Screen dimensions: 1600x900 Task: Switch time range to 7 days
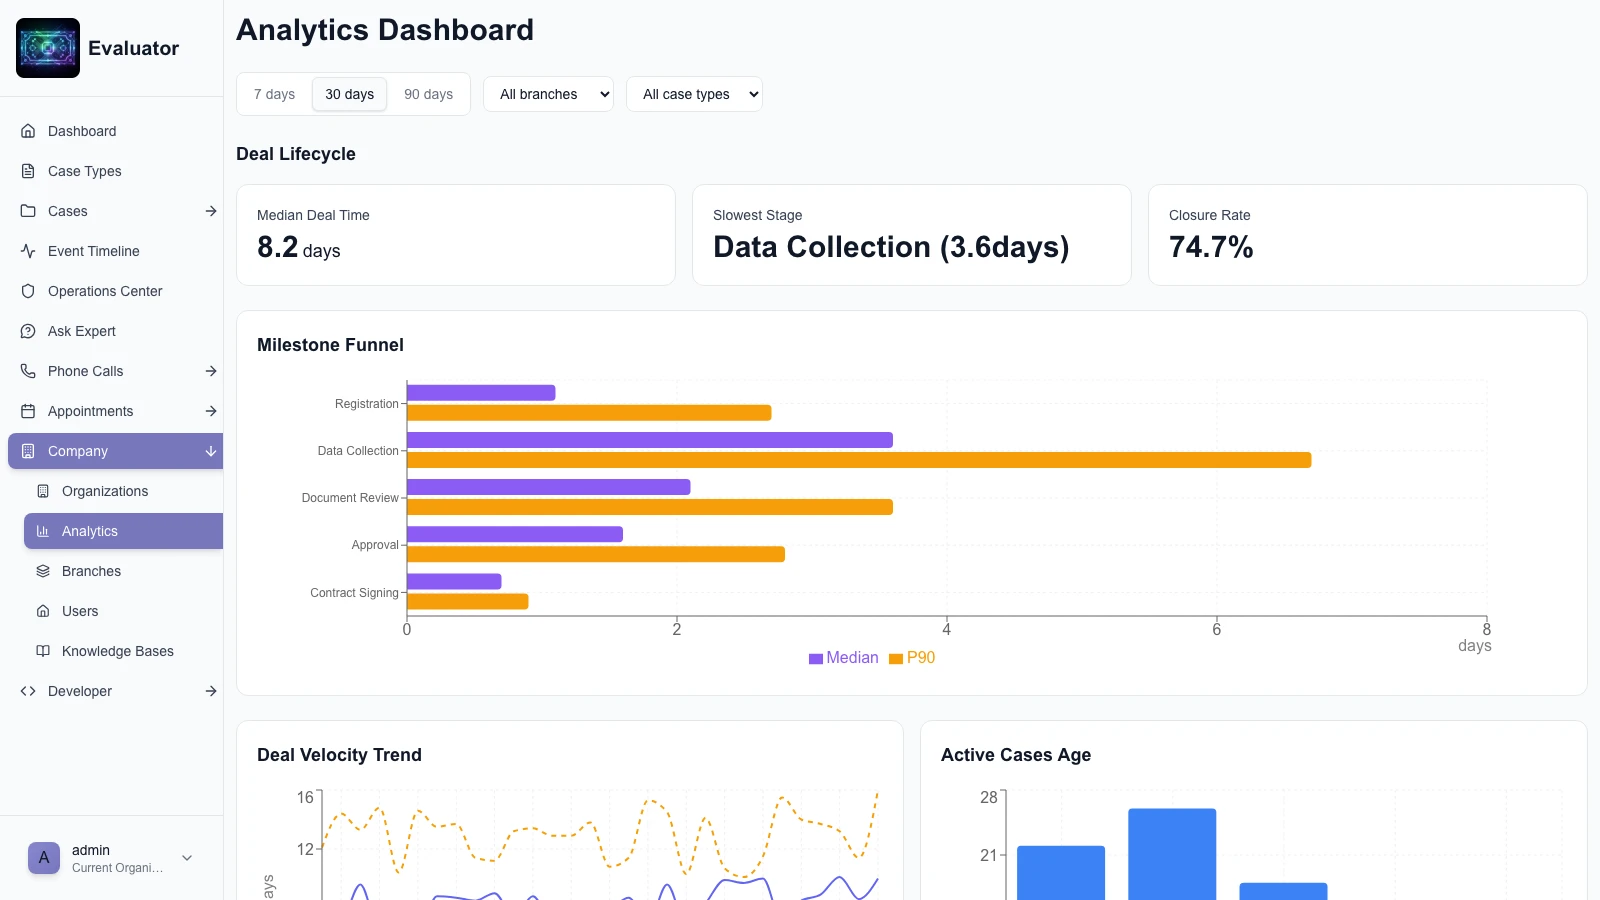(274, 94)
